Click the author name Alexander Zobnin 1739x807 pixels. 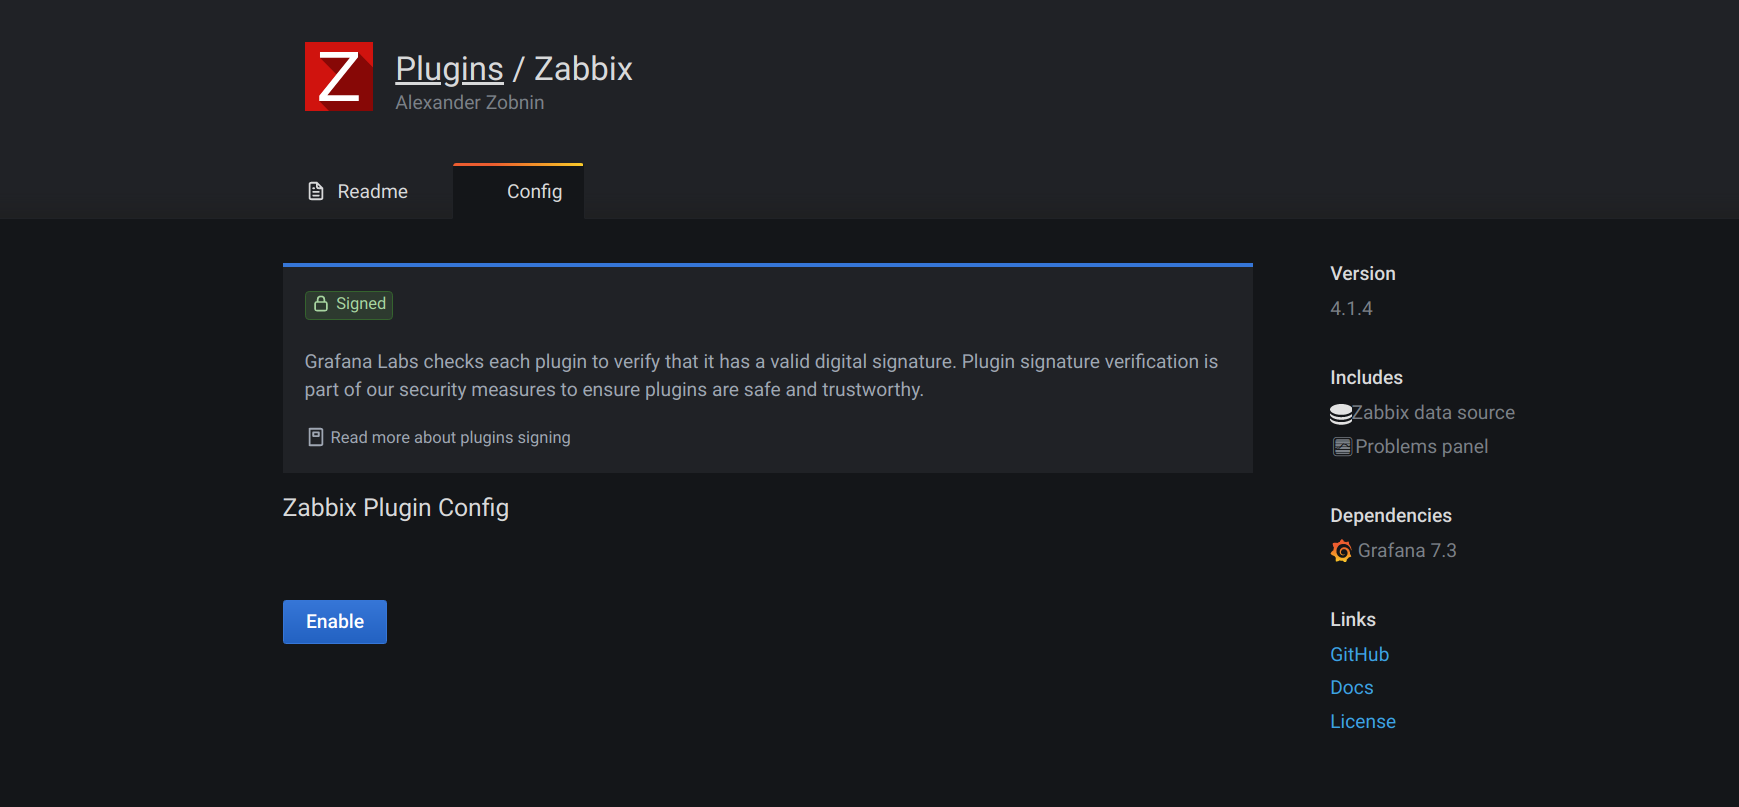469,102
